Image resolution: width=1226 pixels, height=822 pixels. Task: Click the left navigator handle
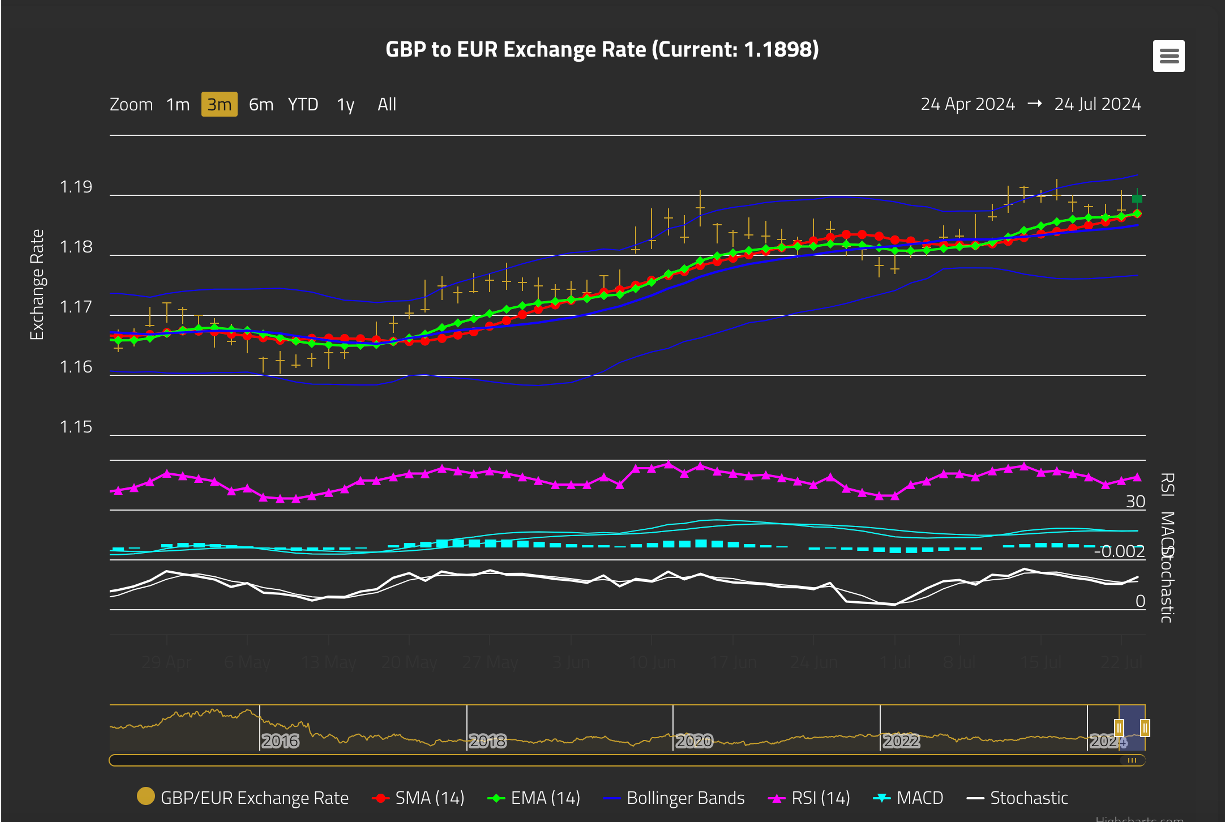(1119, 727)
